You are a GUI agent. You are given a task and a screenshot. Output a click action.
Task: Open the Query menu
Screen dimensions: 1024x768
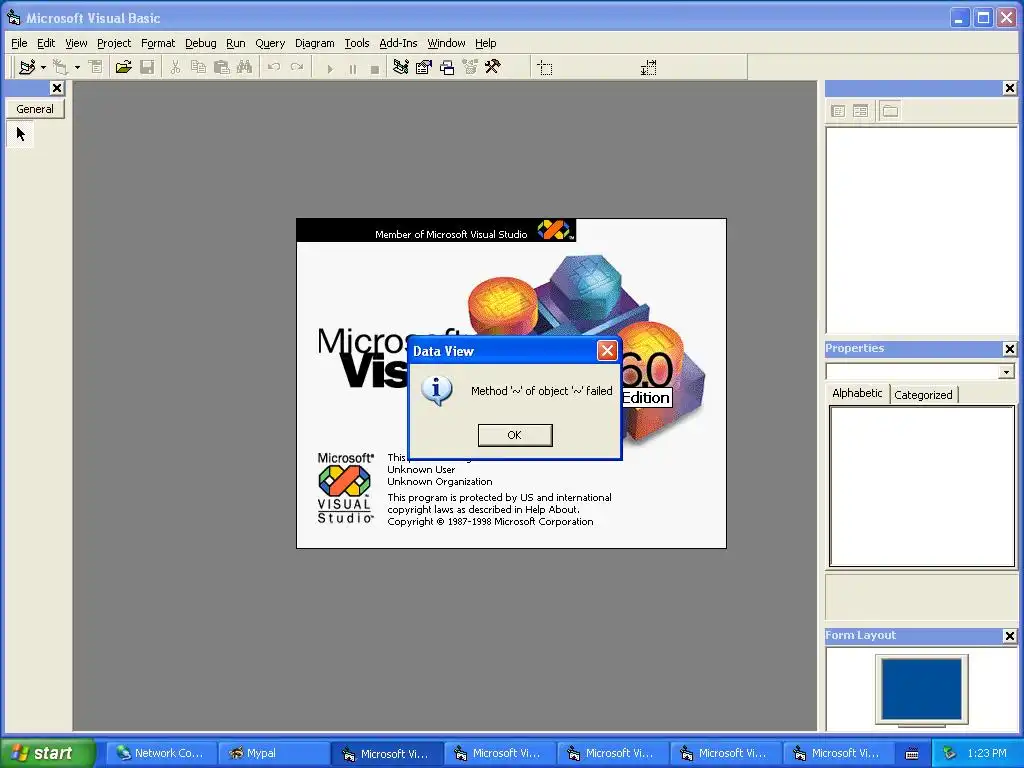click(x=270, y=43)
